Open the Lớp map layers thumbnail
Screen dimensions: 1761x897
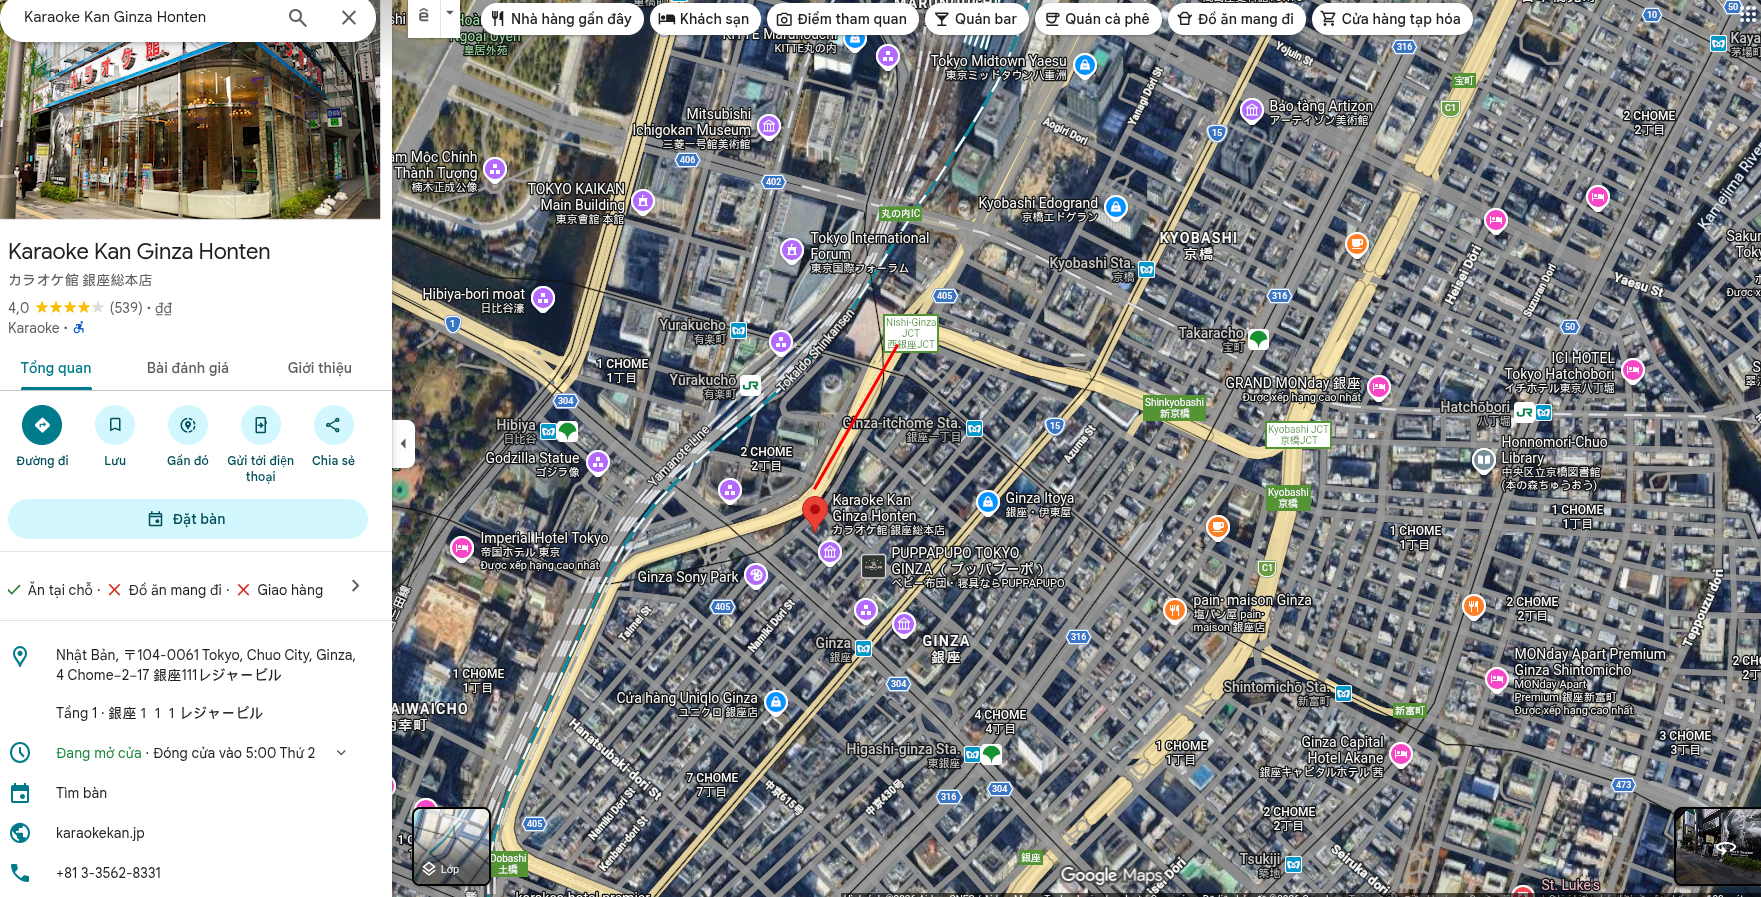coord(451,847)
